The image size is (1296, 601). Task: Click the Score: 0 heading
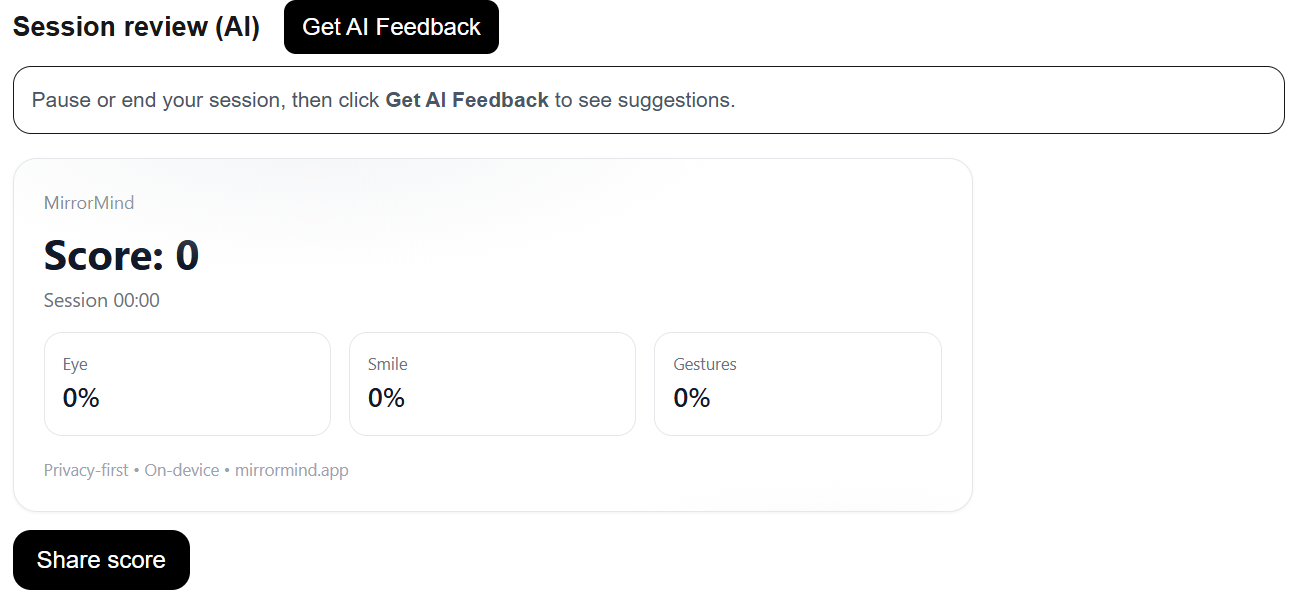click(x=121, y=256)
